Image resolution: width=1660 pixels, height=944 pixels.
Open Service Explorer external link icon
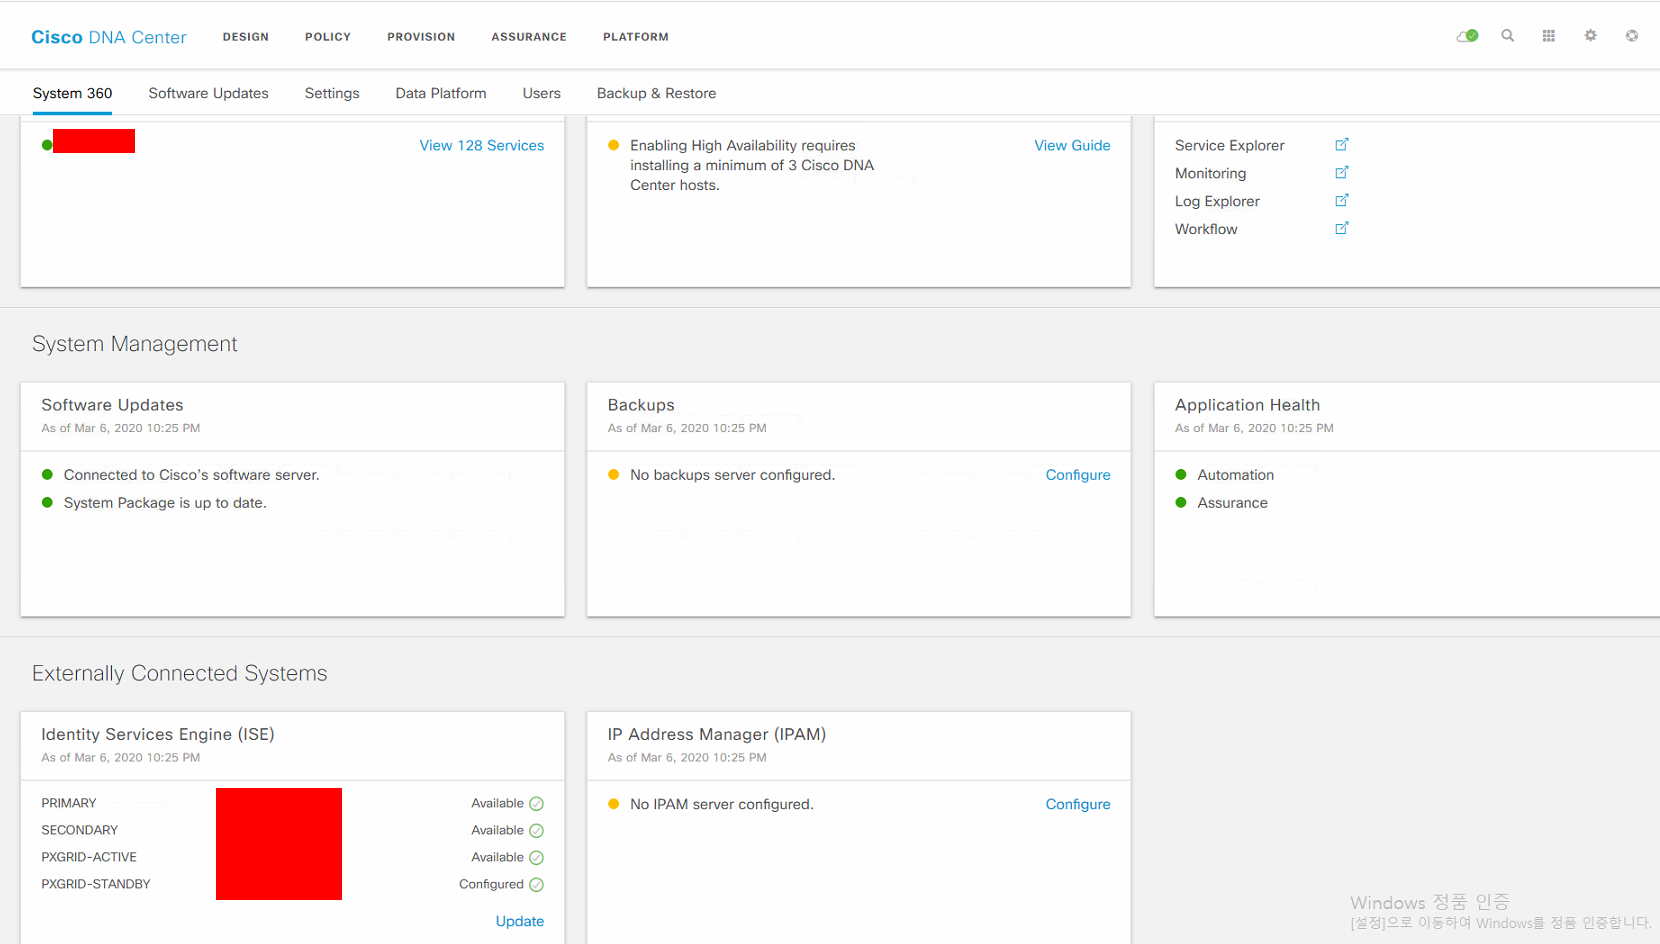point(1342,145)
